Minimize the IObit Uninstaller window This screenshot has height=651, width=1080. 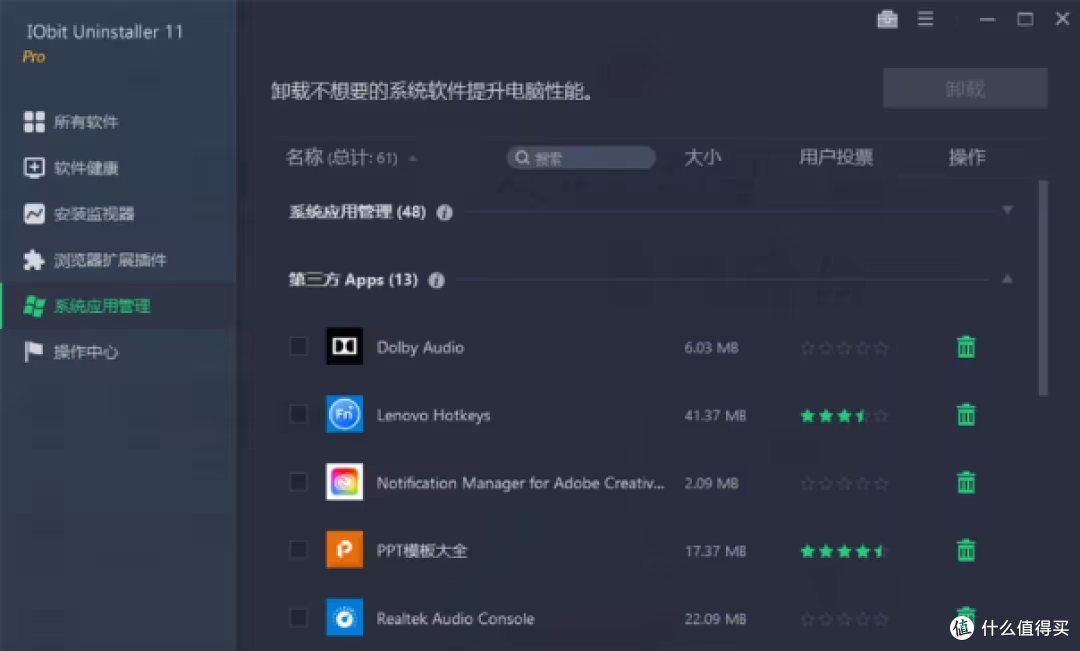click(988, 19)
